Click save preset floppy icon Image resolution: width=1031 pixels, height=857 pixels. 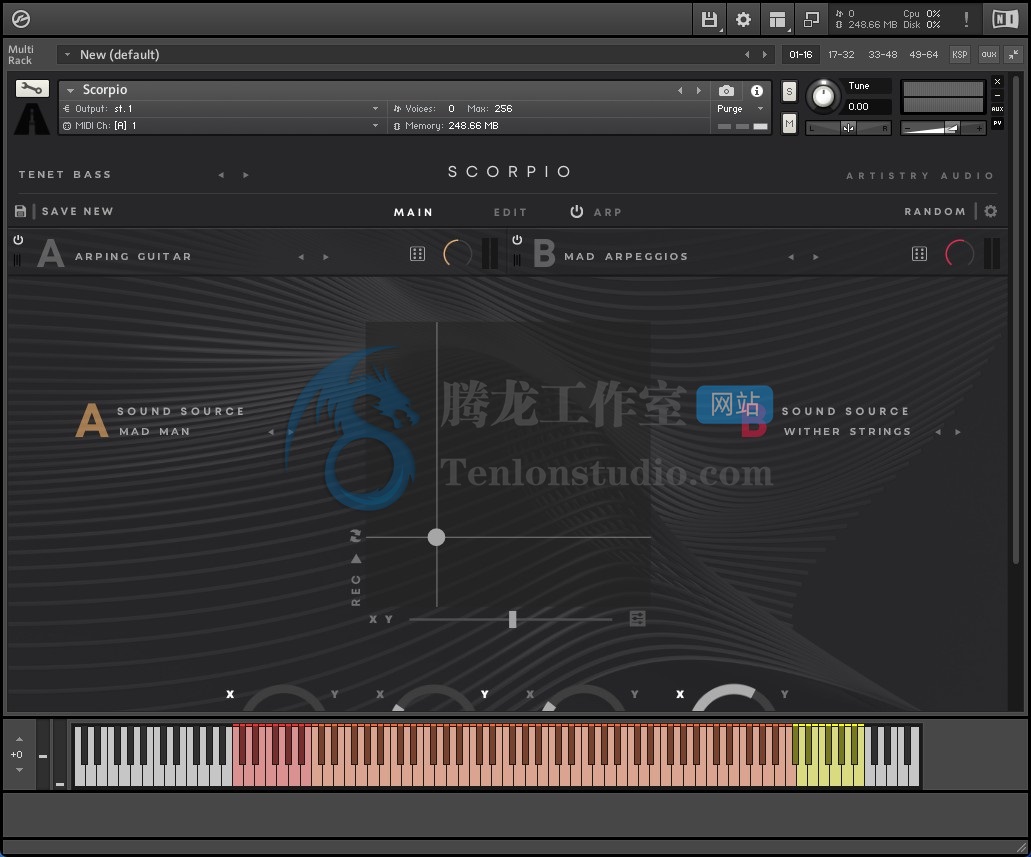coord(20,211)
